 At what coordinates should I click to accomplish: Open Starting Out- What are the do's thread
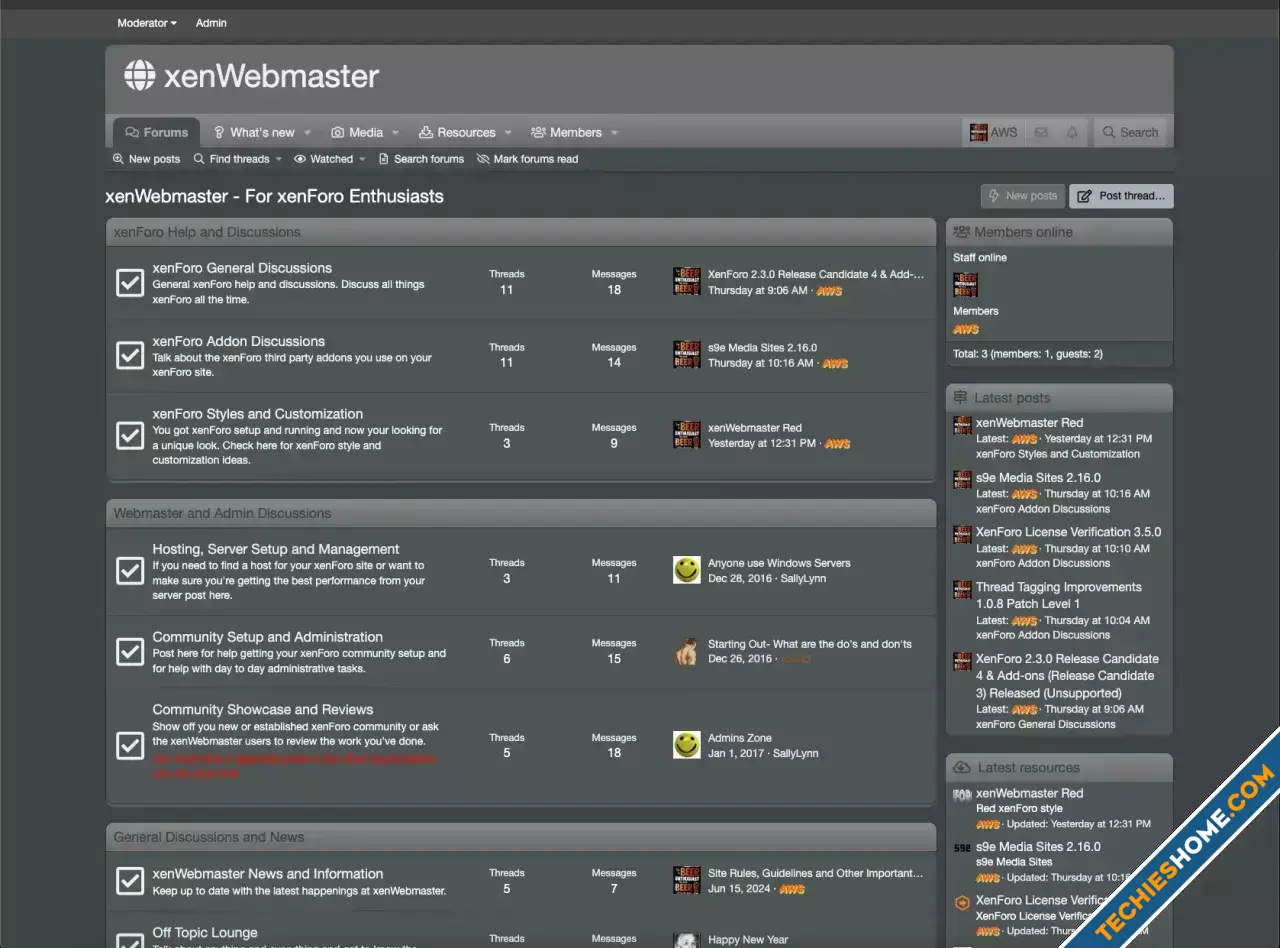coord(810,644)
